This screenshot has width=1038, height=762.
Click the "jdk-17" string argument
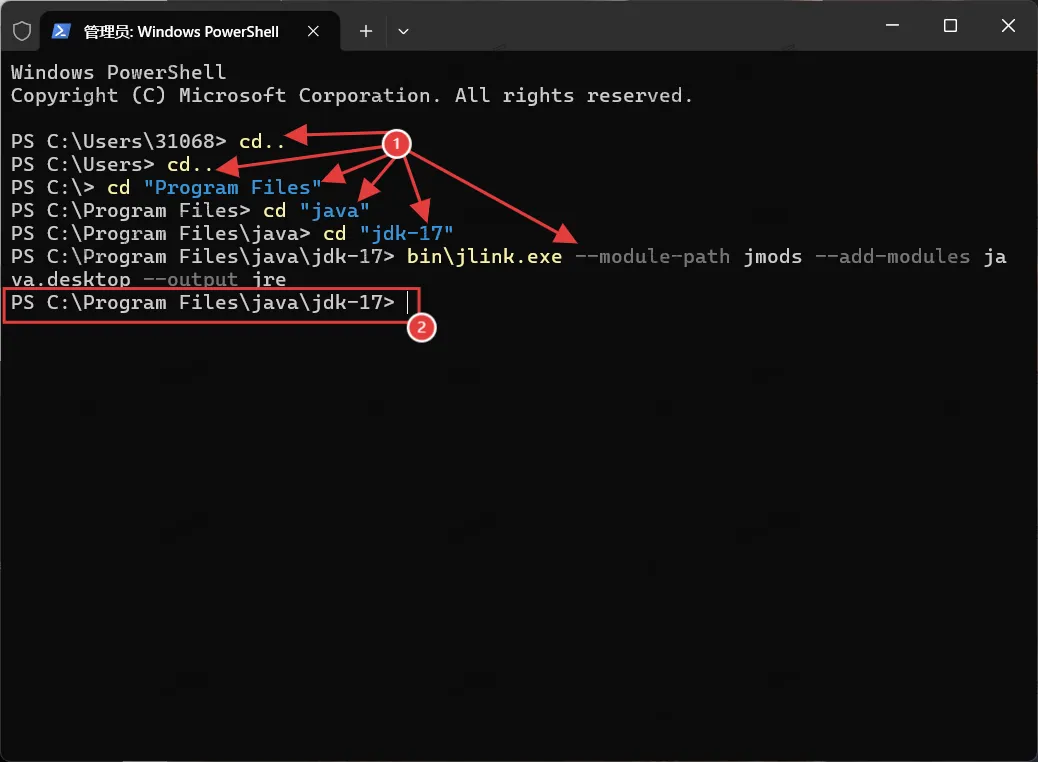(406, 233)
